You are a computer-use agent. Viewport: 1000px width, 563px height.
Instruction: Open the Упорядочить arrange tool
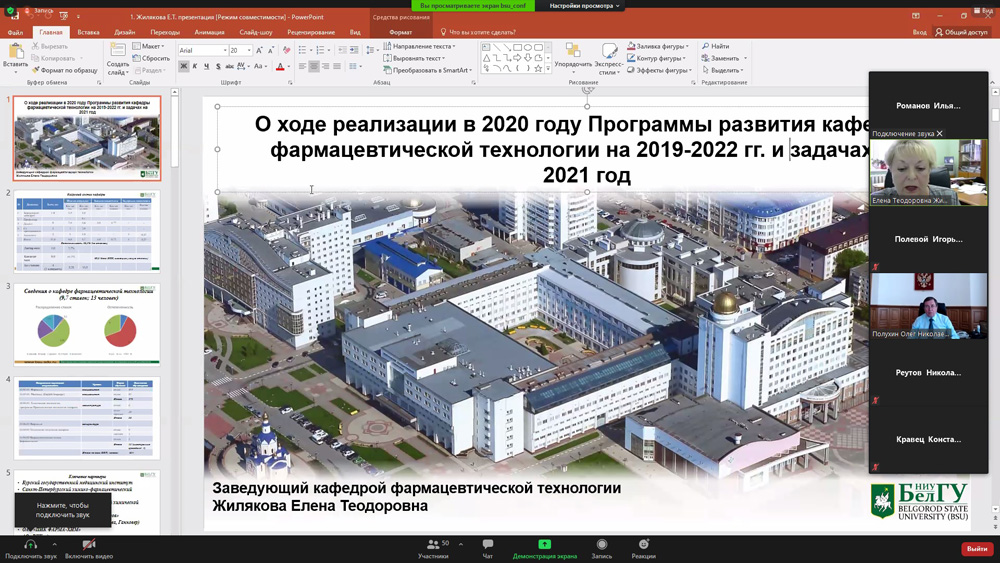pyautogui.click(x=573, y=58)
